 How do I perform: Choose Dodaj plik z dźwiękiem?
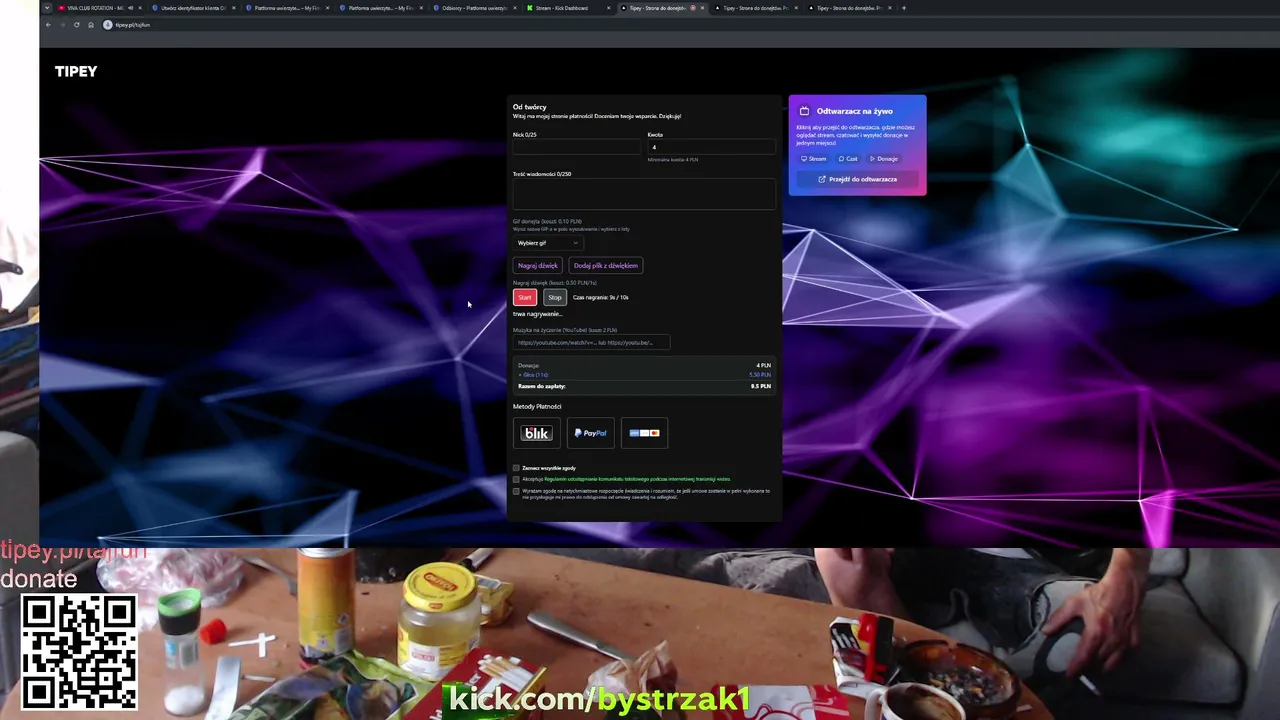[x=606, y=266]
